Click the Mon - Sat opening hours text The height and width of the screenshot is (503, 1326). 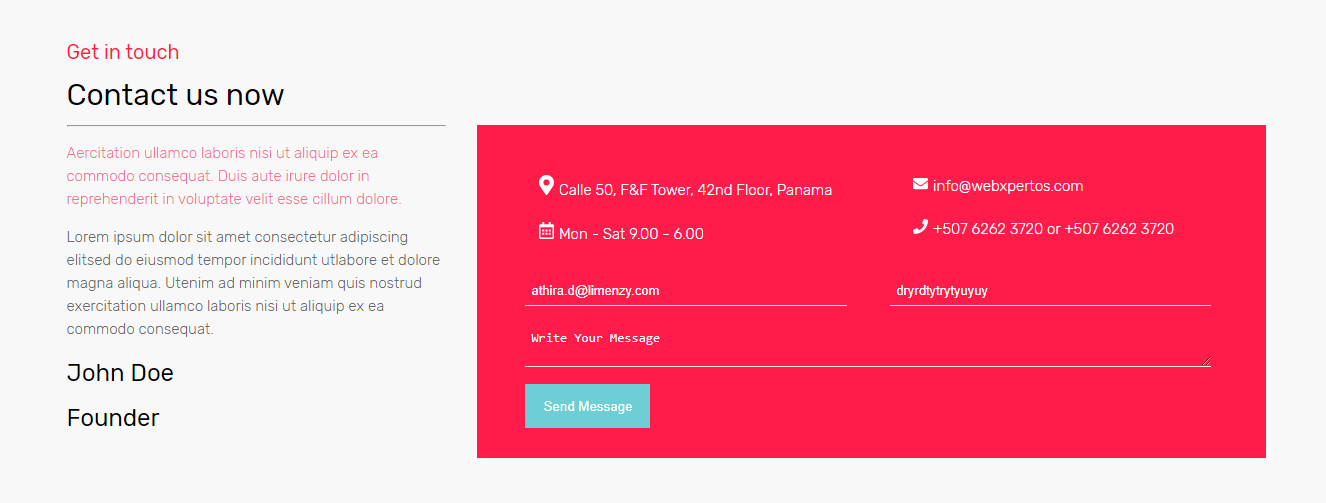pyautogui.click(x=631, y=234)
